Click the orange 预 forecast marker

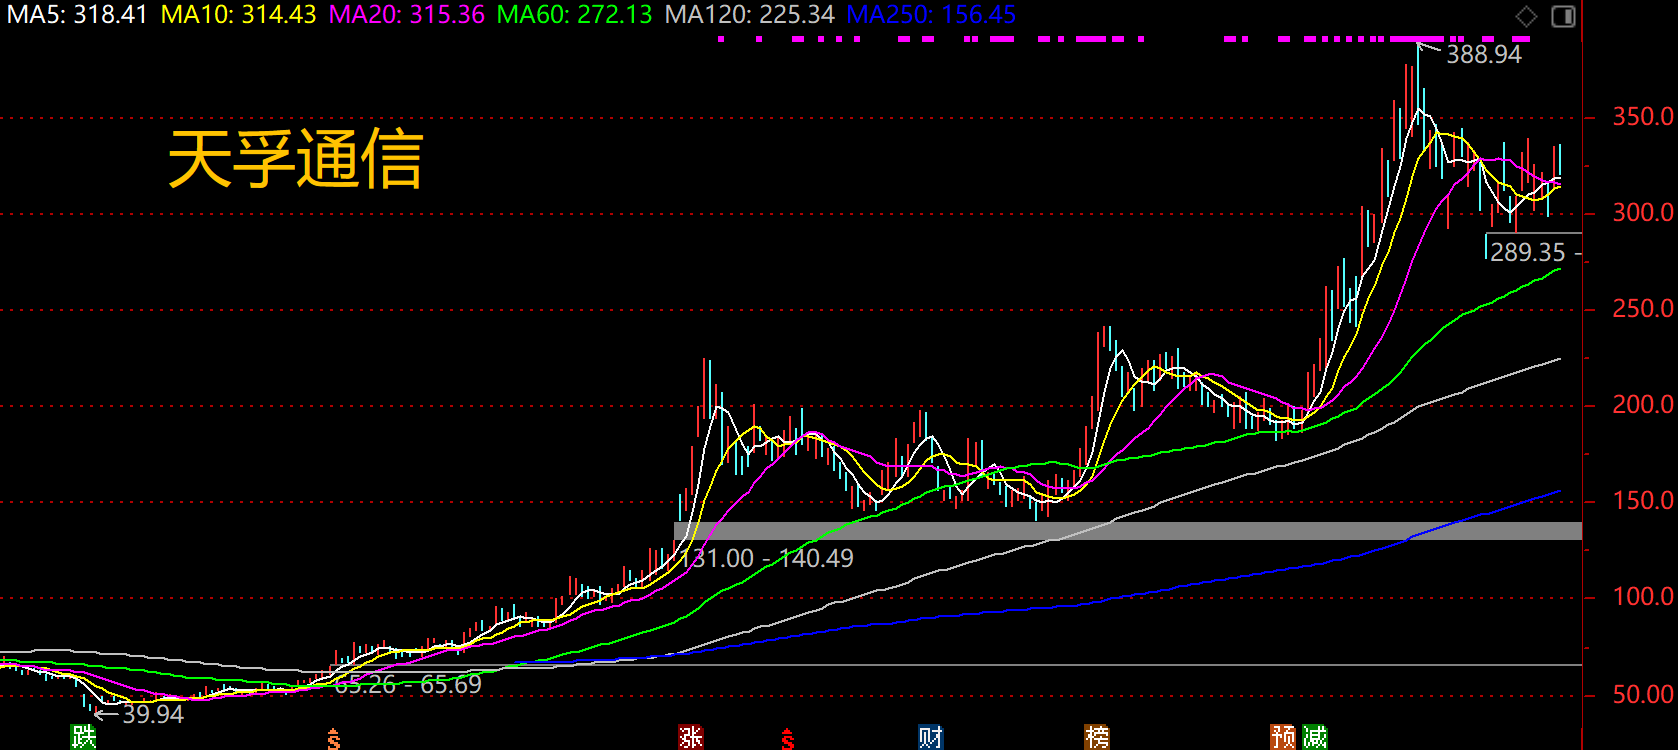[x=1283, y=737]
